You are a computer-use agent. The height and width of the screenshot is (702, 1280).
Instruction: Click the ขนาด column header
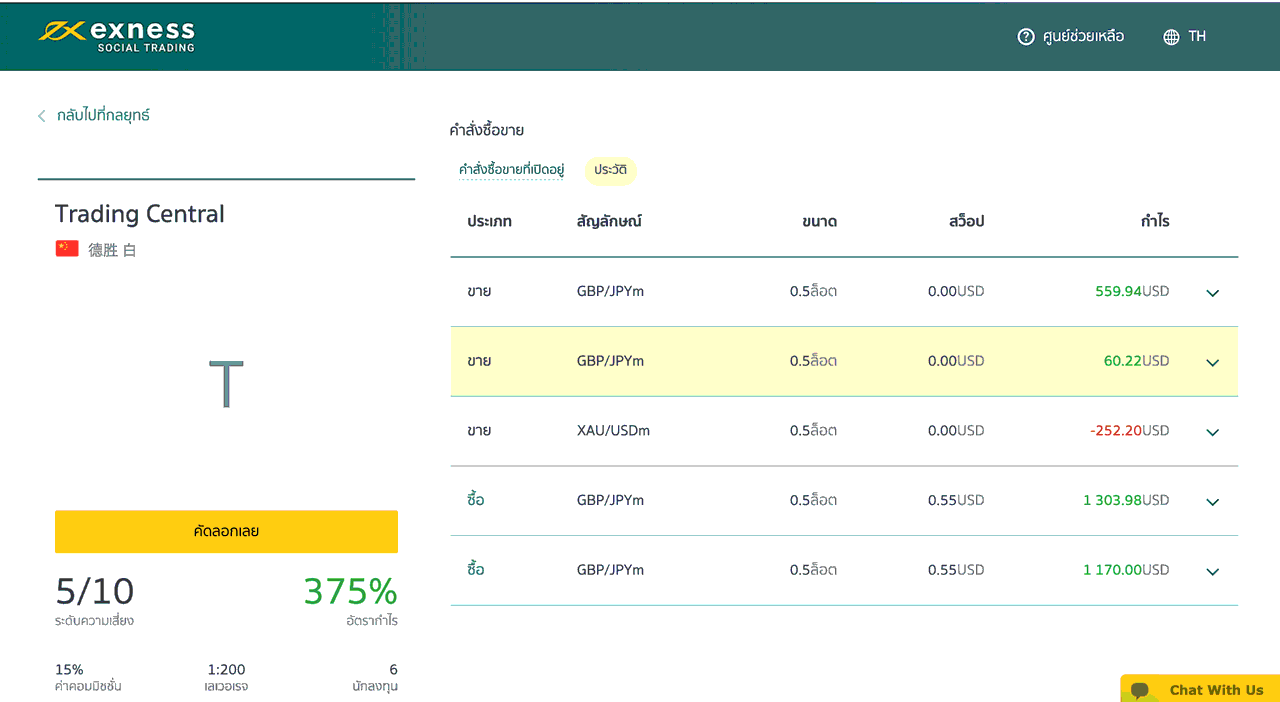click(x=819, y=221)
